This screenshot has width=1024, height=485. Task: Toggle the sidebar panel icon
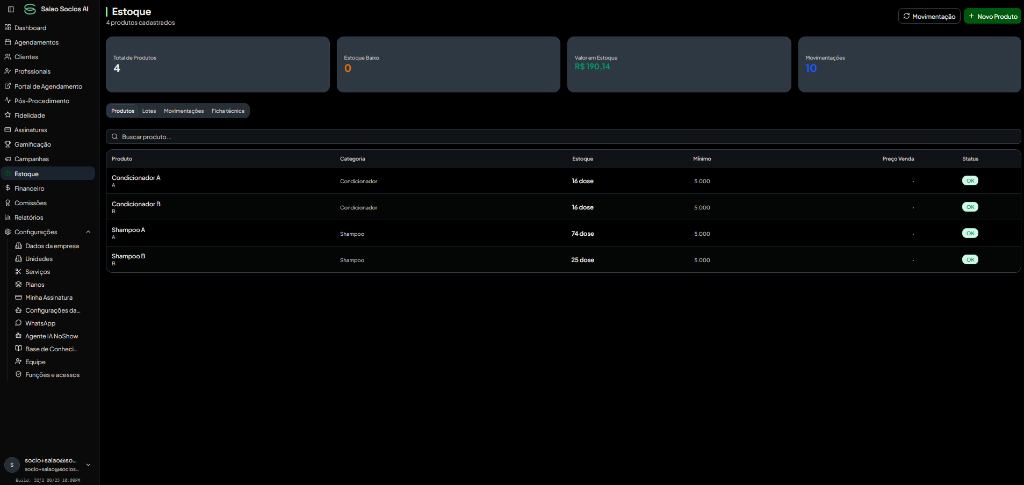(10, 9)
